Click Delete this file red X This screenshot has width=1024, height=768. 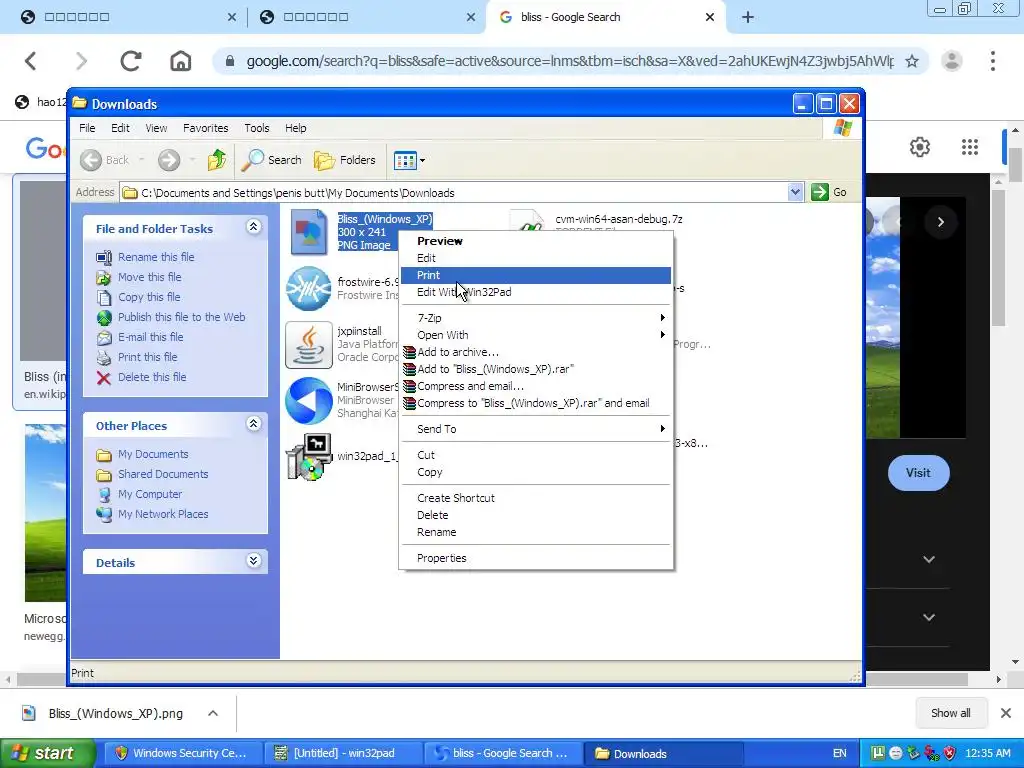104,377
